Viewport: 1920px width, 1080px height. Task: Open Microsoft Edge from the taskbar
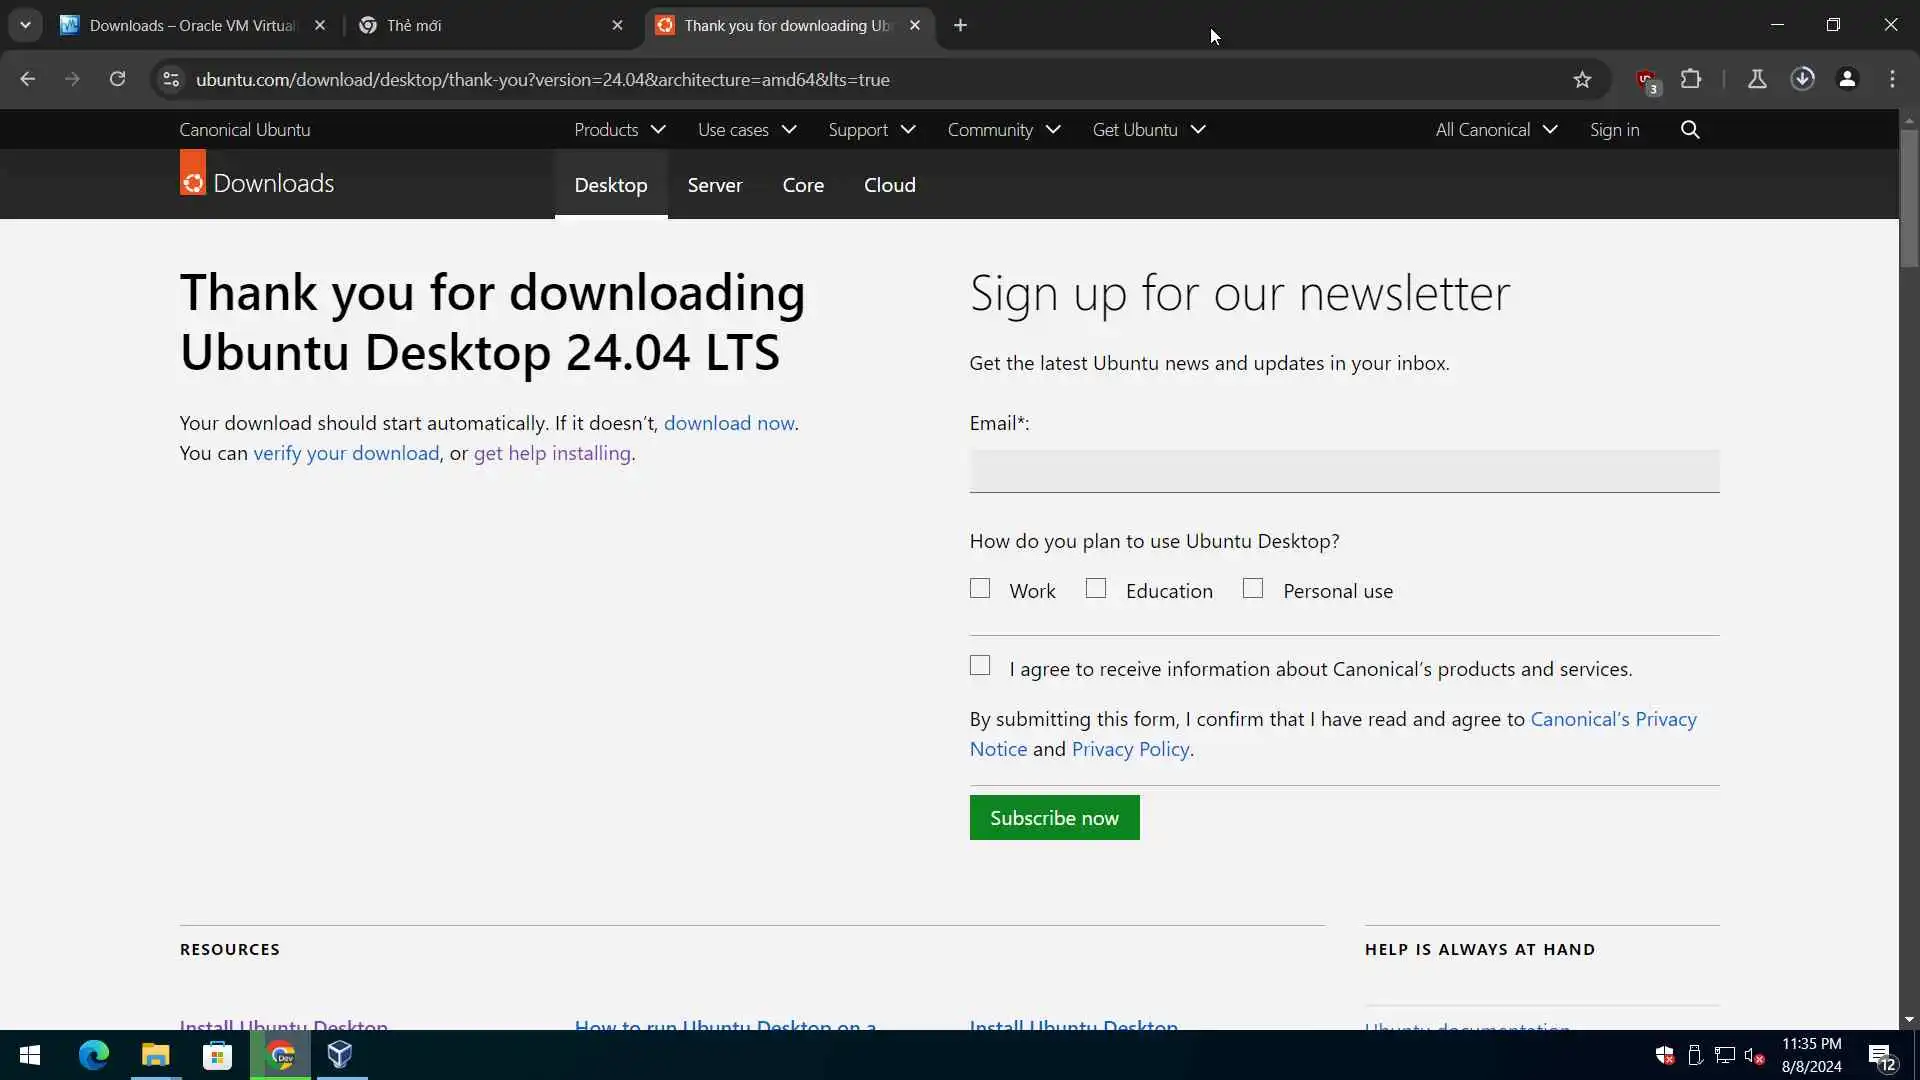click(94, 1055)
